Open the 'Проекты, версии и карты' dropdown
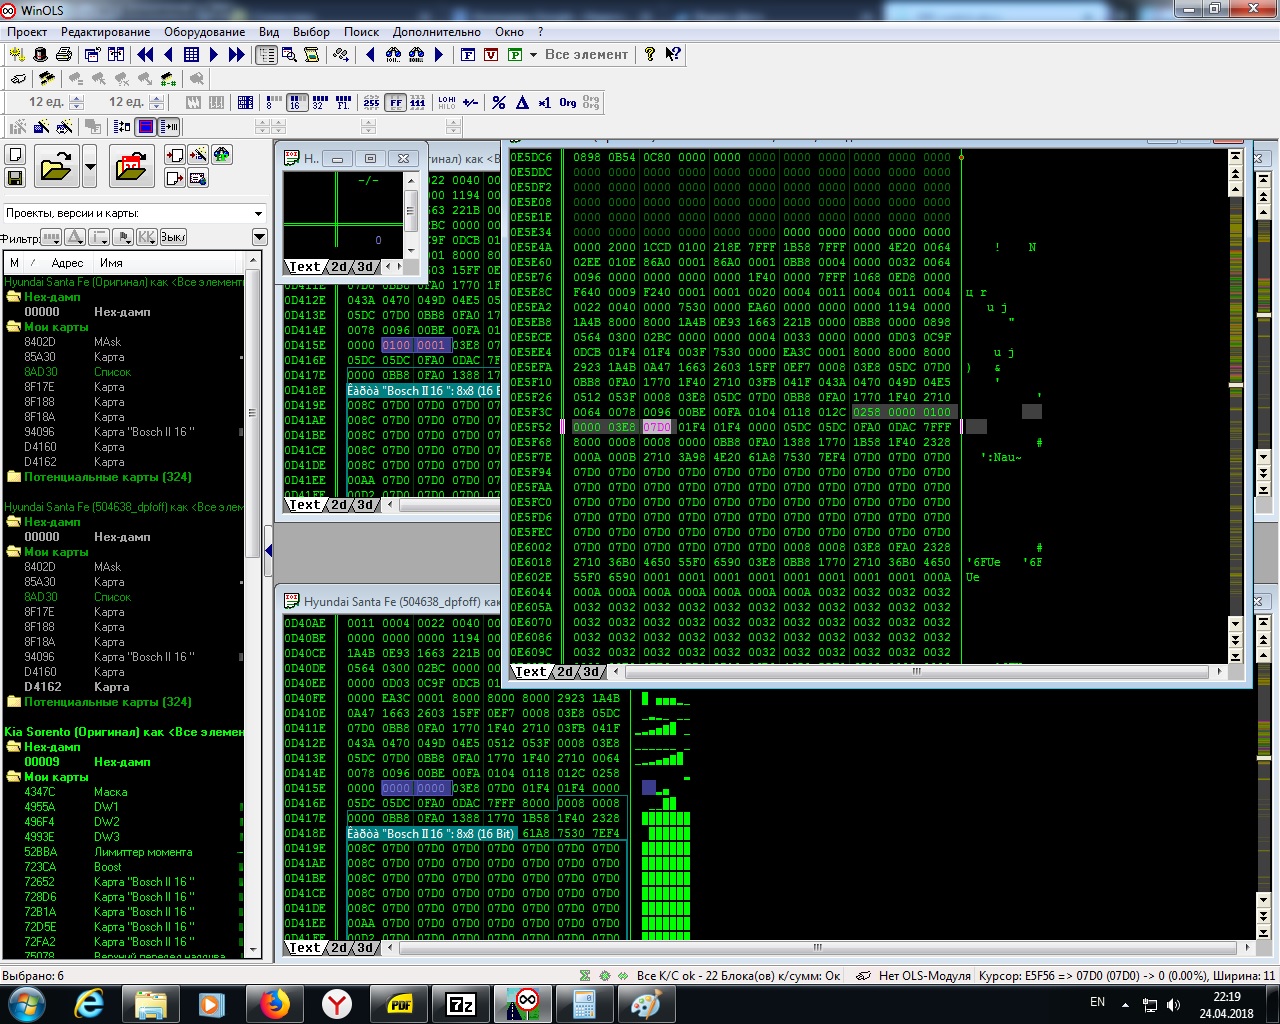Screen dimensions: 1280x1024 (258, 213)
